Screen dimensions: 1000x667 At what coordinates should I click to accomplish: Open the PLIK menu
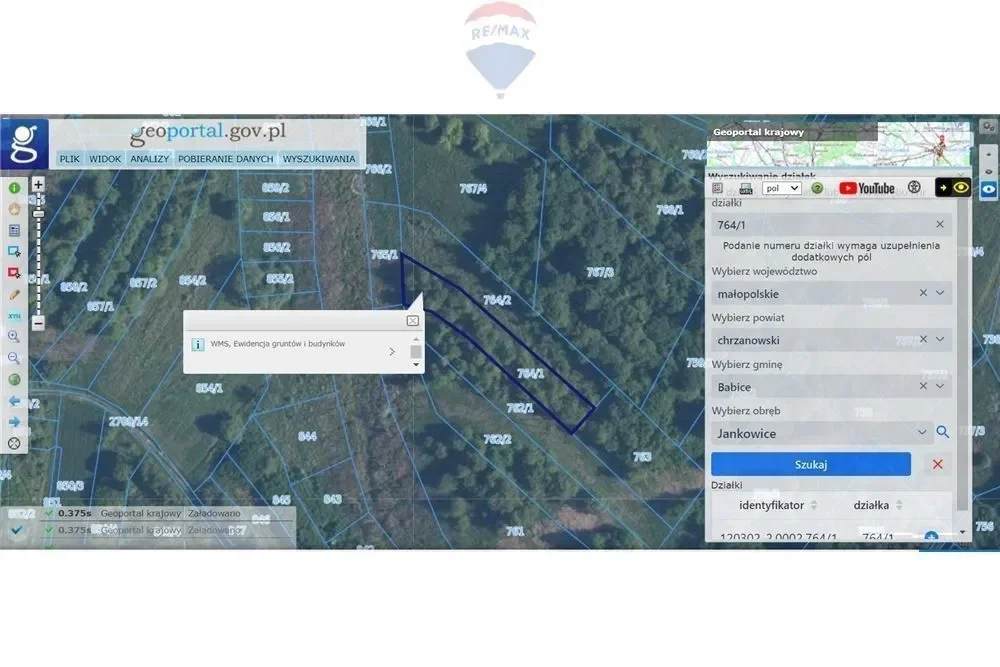(69, 159)
